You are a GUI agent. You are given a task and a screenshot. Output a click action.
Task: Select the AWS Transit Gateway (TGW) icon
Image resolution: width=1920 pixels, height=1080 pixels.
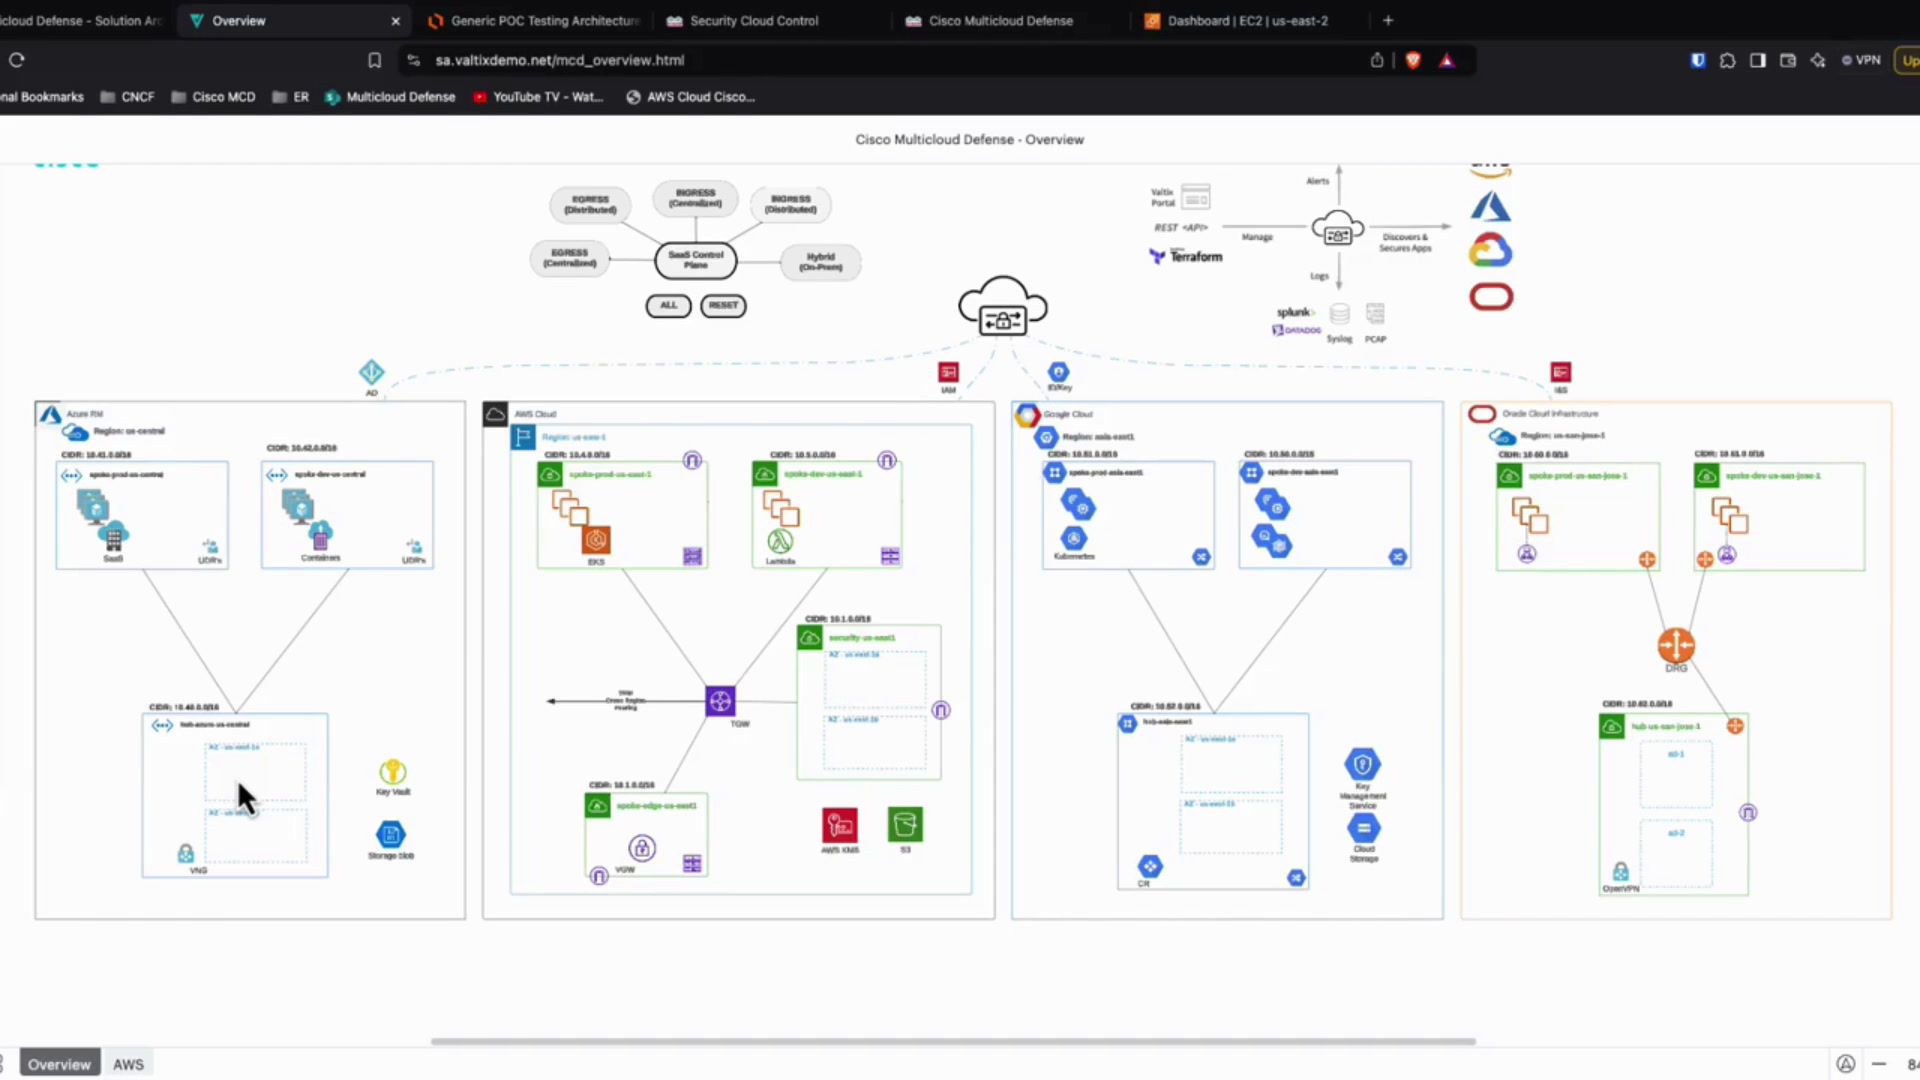(x=720, y=701)
